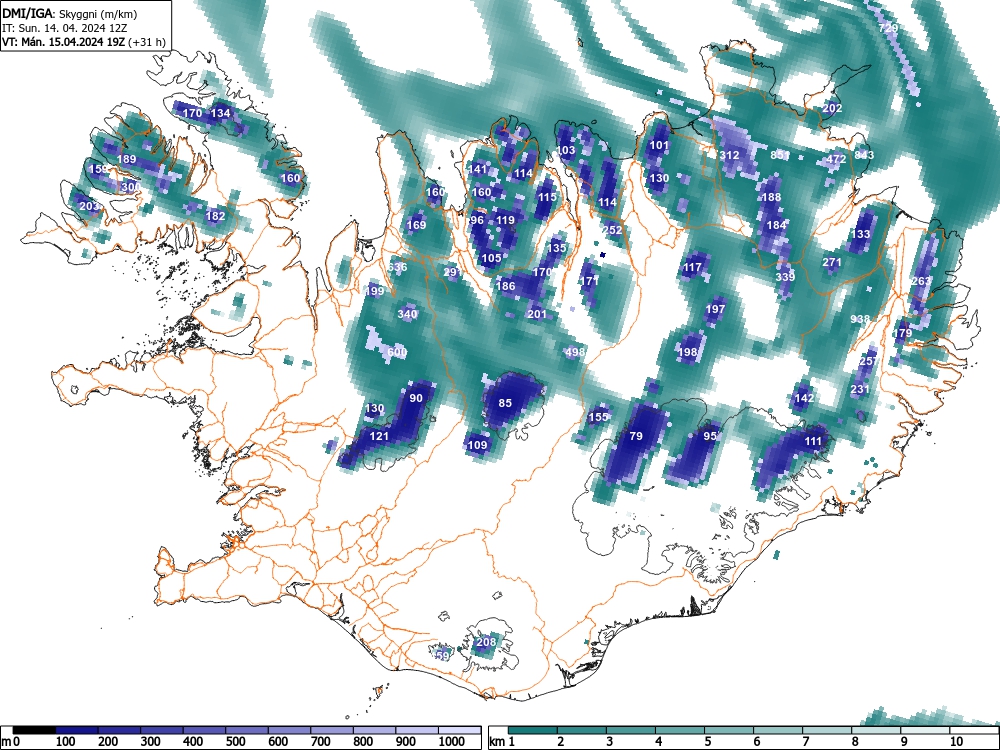Viewport: 1000px width, 750px height.
Task: Click the visibility value 133
Action: [860, 234]
